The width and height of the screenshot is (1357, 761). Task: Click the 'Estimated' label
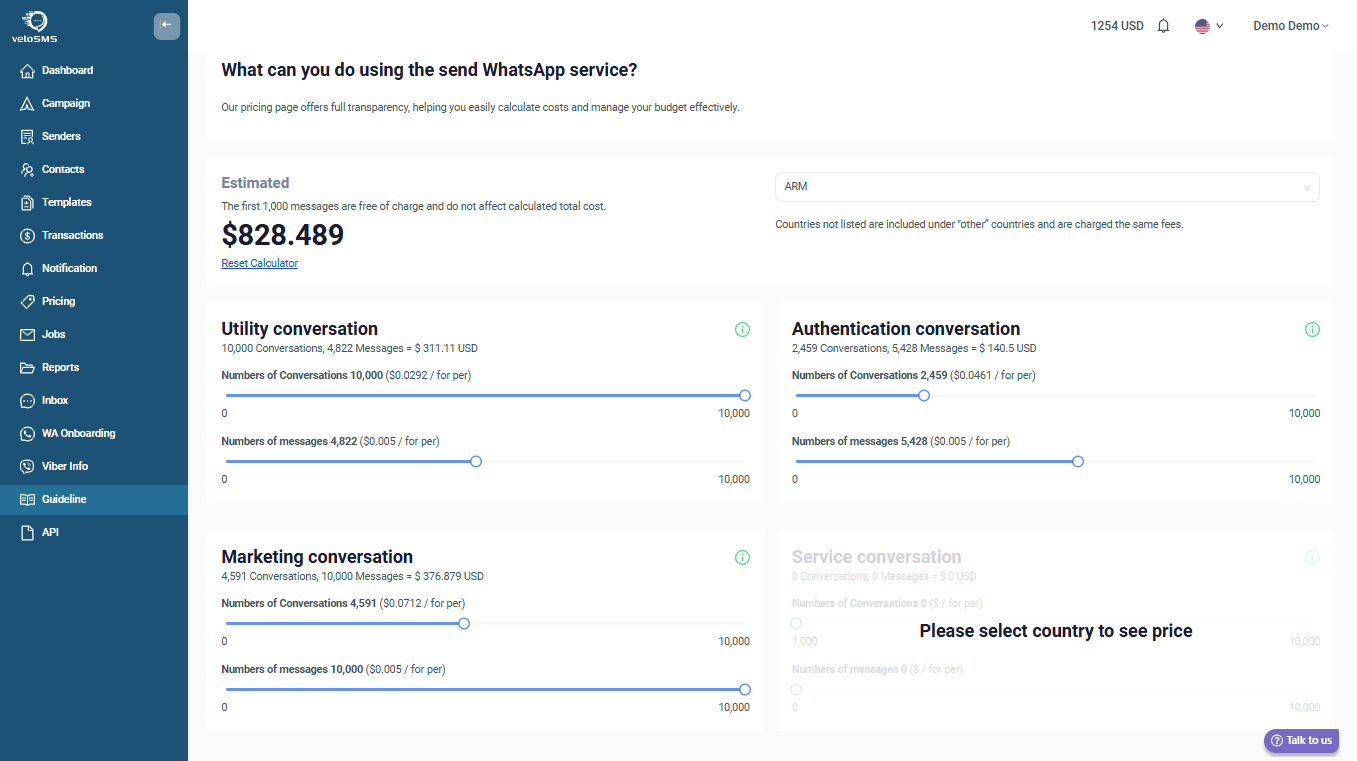pyautogui.click(x=255, y=183)
